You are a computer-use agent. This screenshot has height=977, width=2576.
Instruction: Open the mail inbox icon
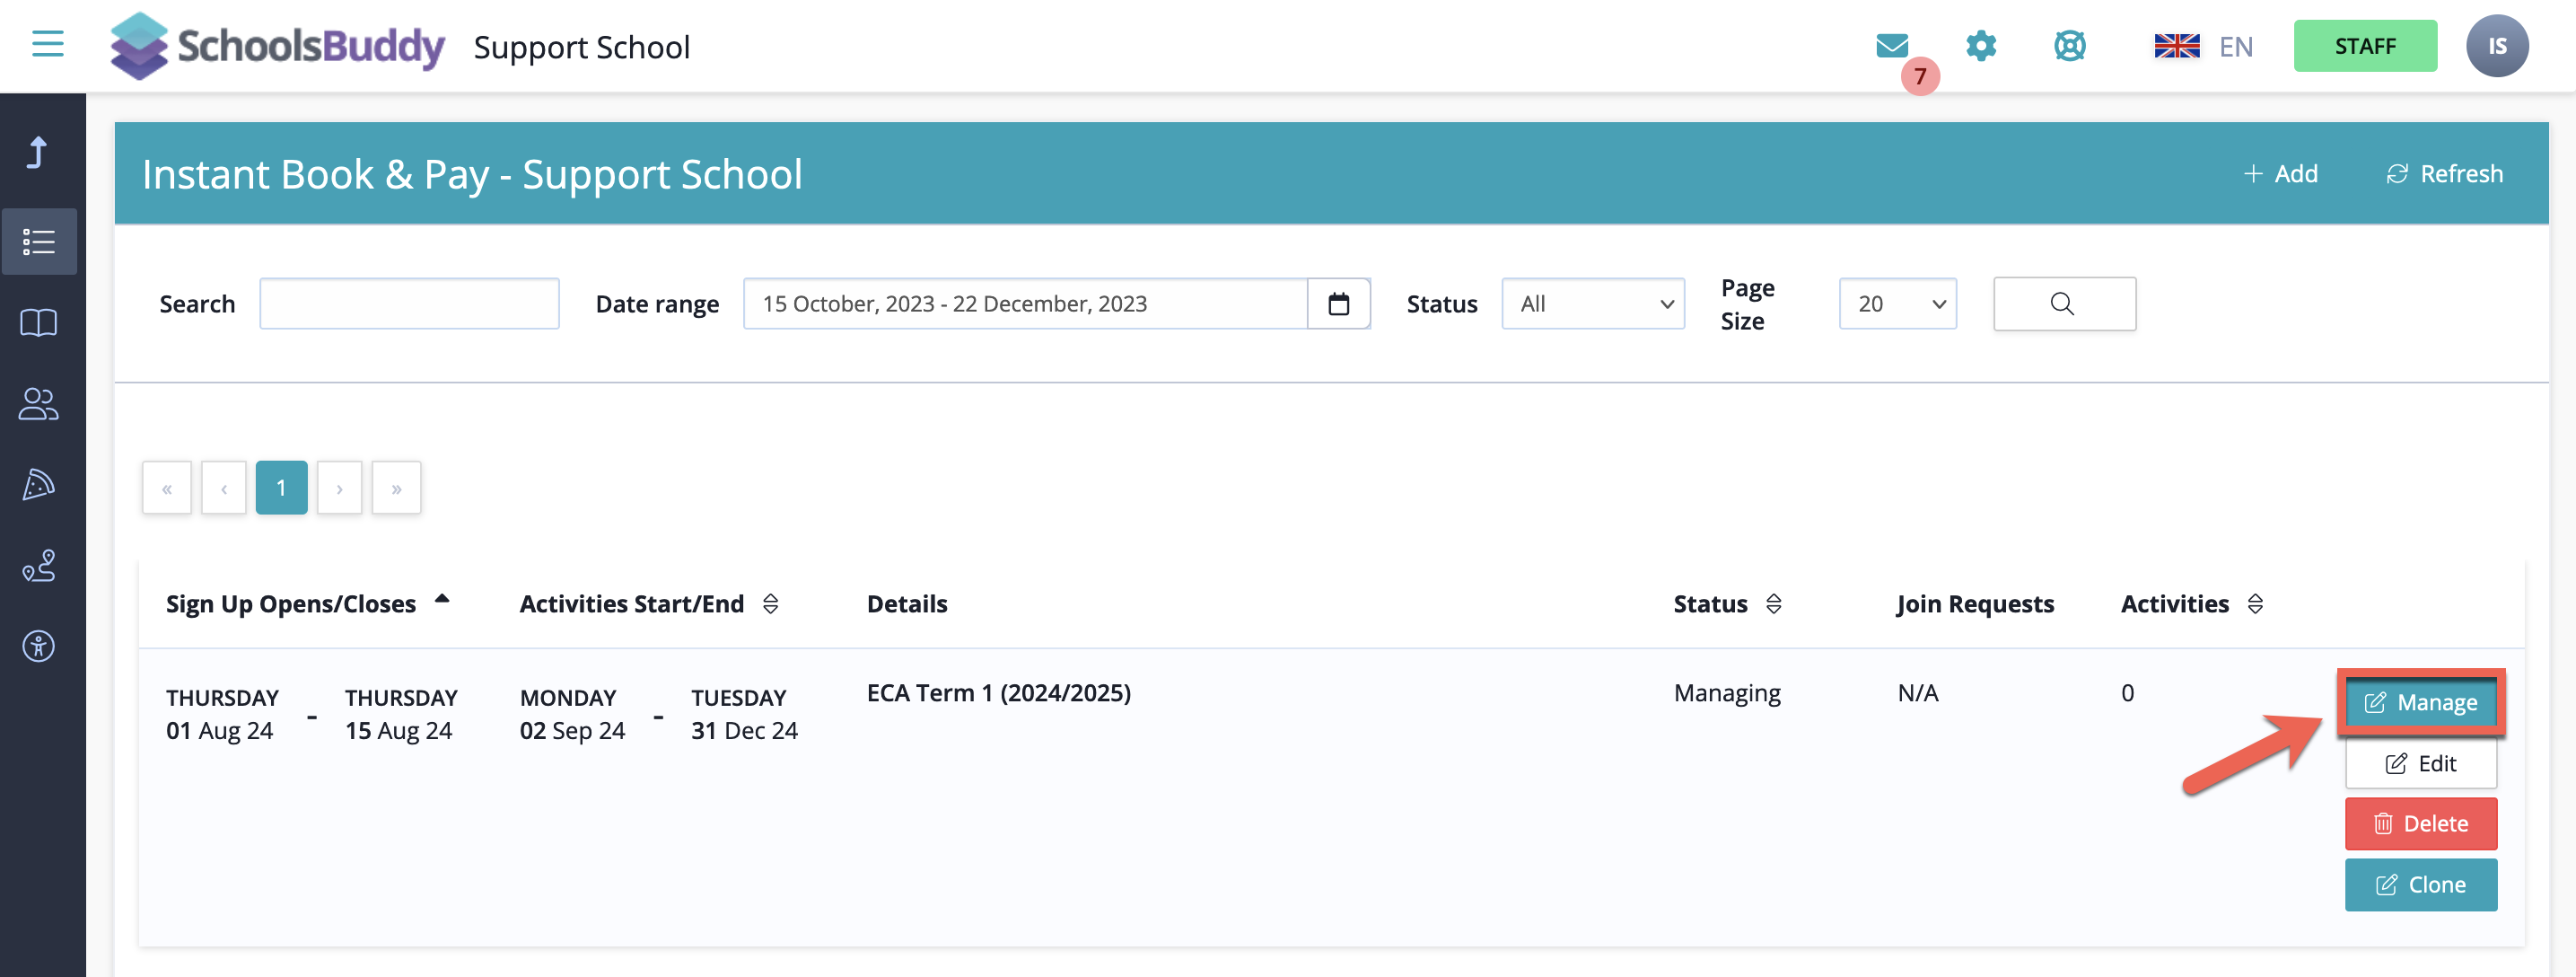[1891, 46]
